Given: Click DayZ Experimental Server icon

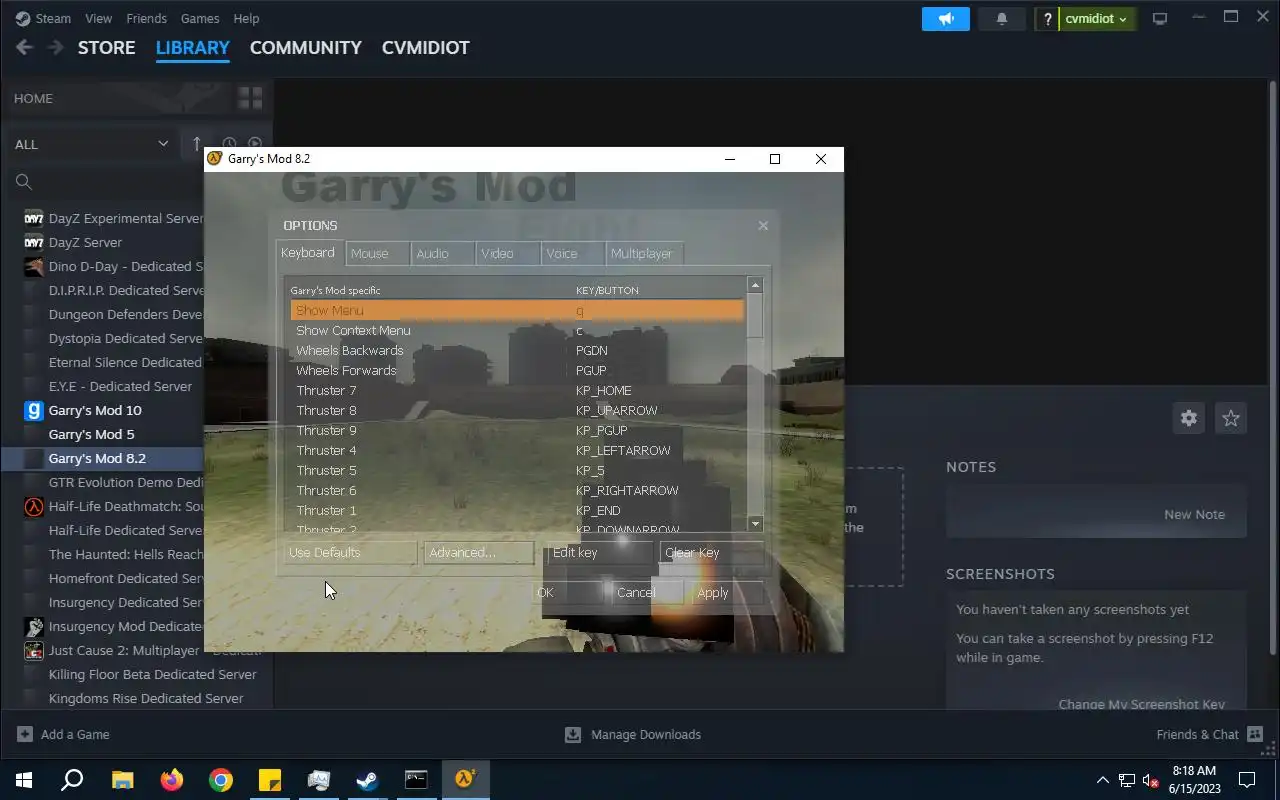Looking at the screenshot, I should pos(33,218).
